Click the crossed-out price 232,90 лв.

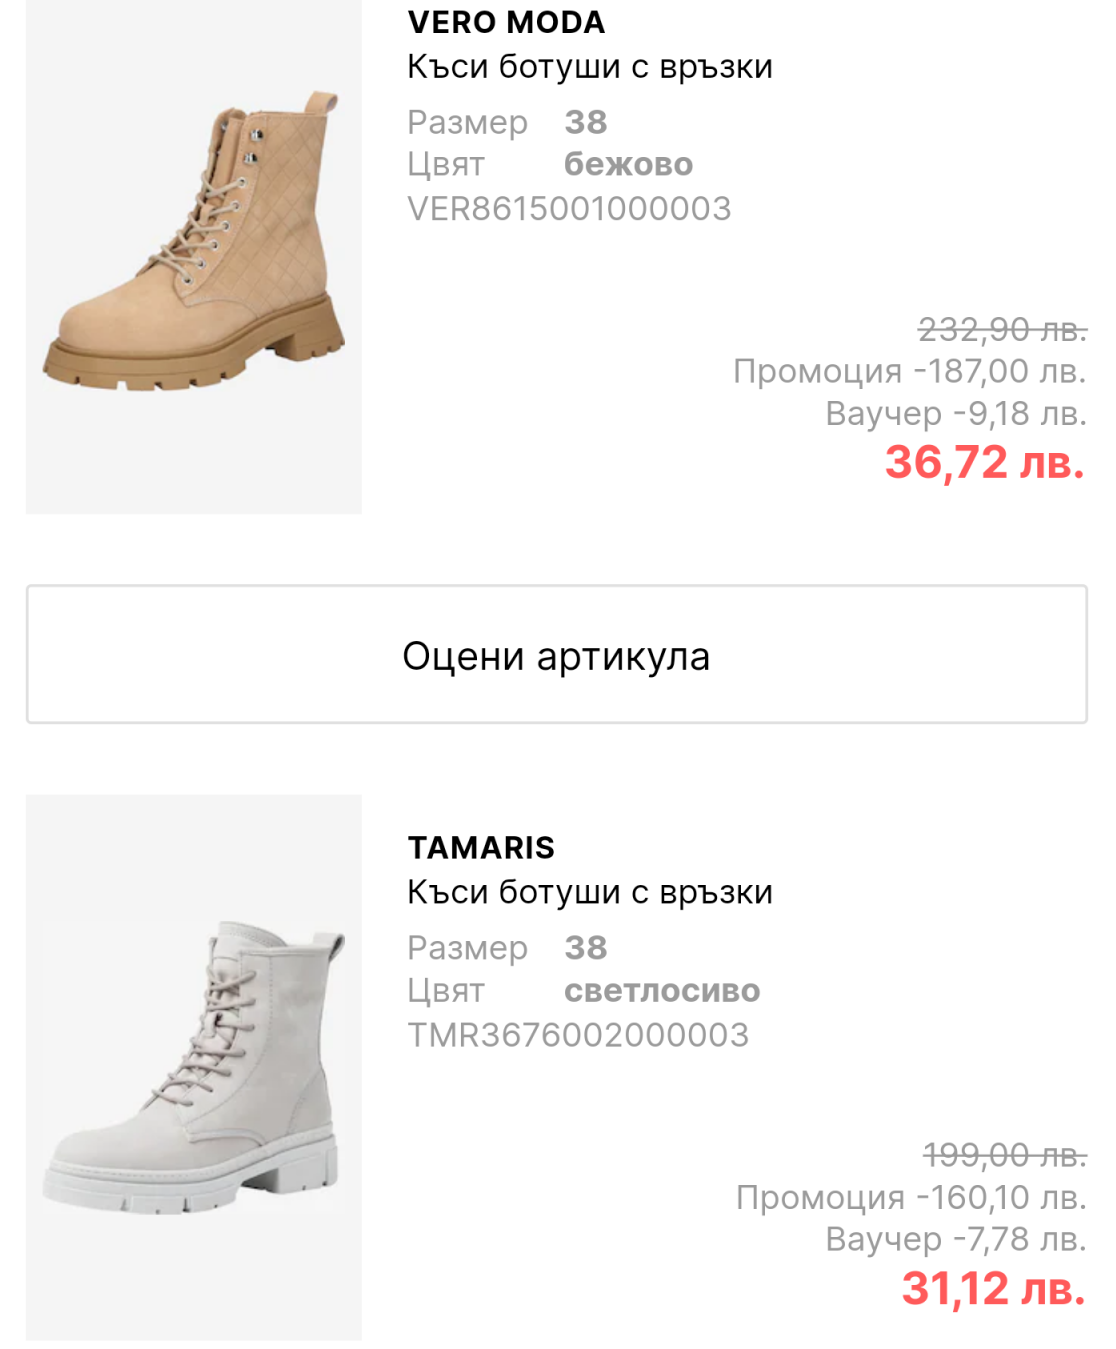[x=1002, y=329]
